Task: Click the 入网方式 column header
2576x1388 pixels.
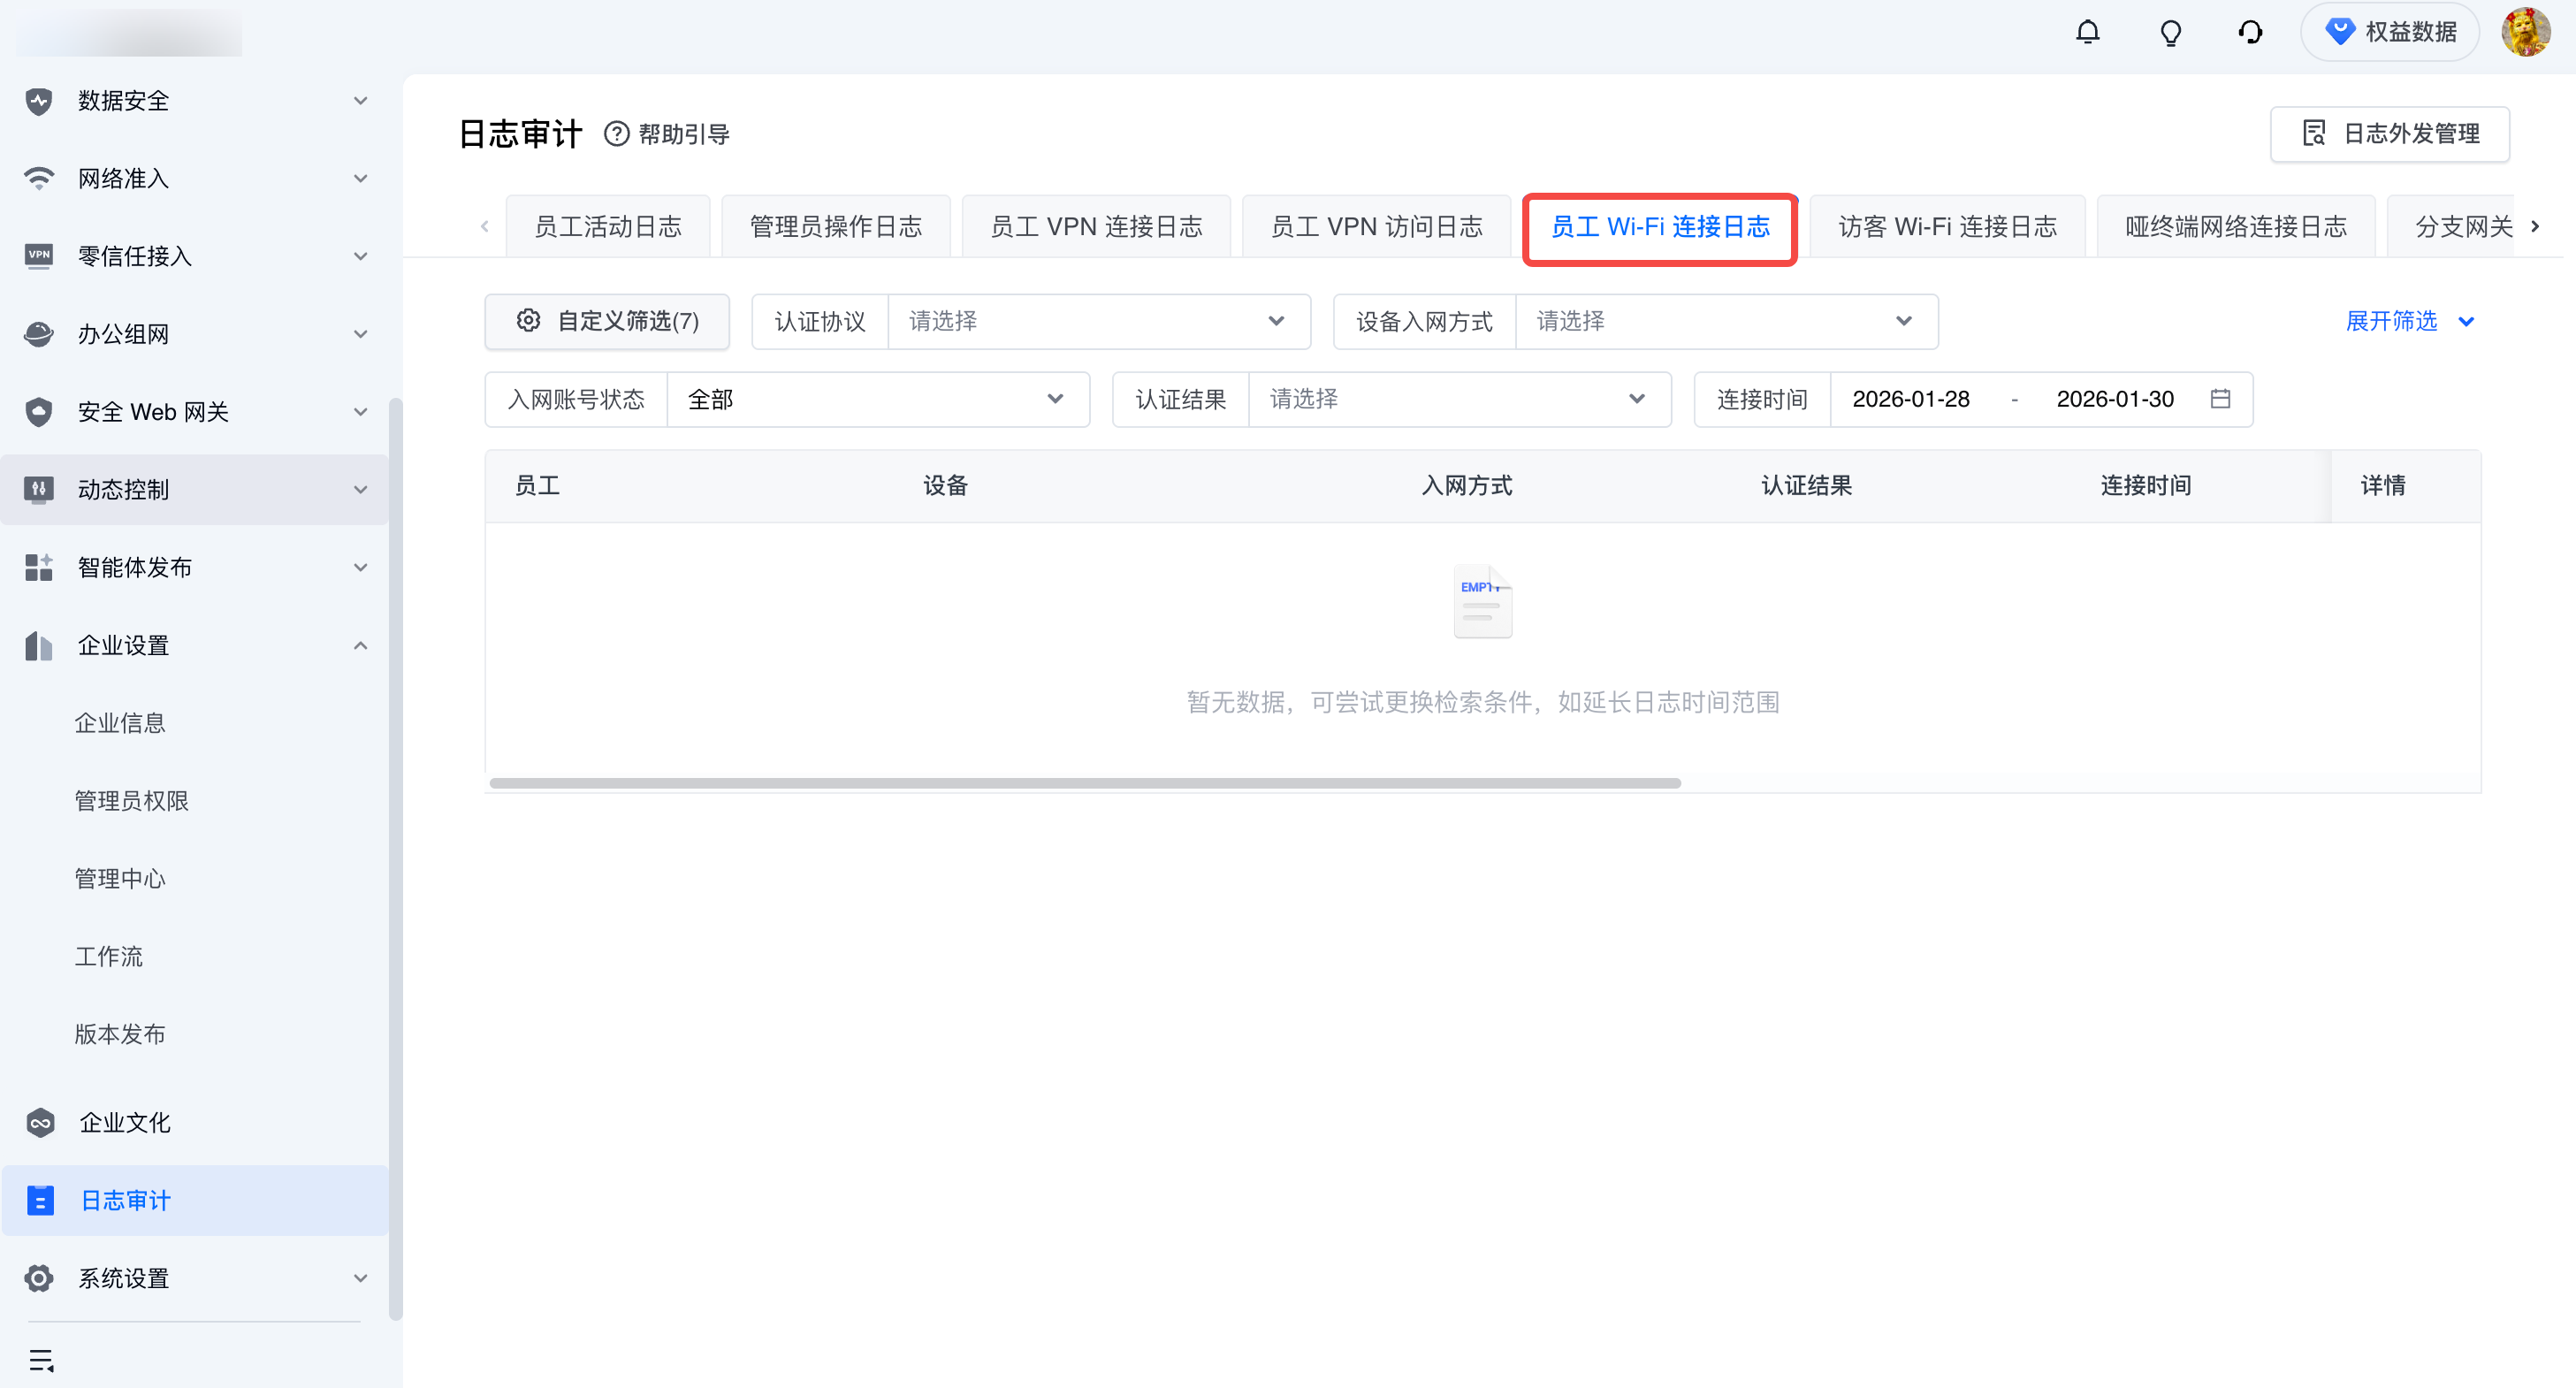Action: point(1466,486)
